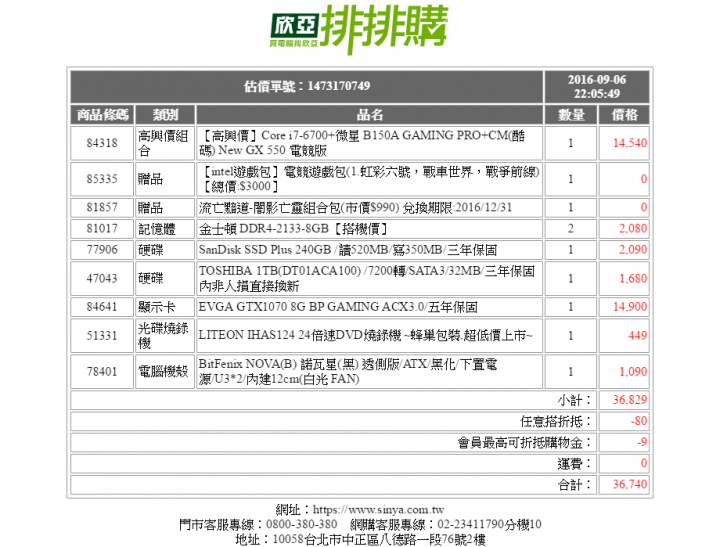
Task: Select barcode 51331
Action: [102, 335]
